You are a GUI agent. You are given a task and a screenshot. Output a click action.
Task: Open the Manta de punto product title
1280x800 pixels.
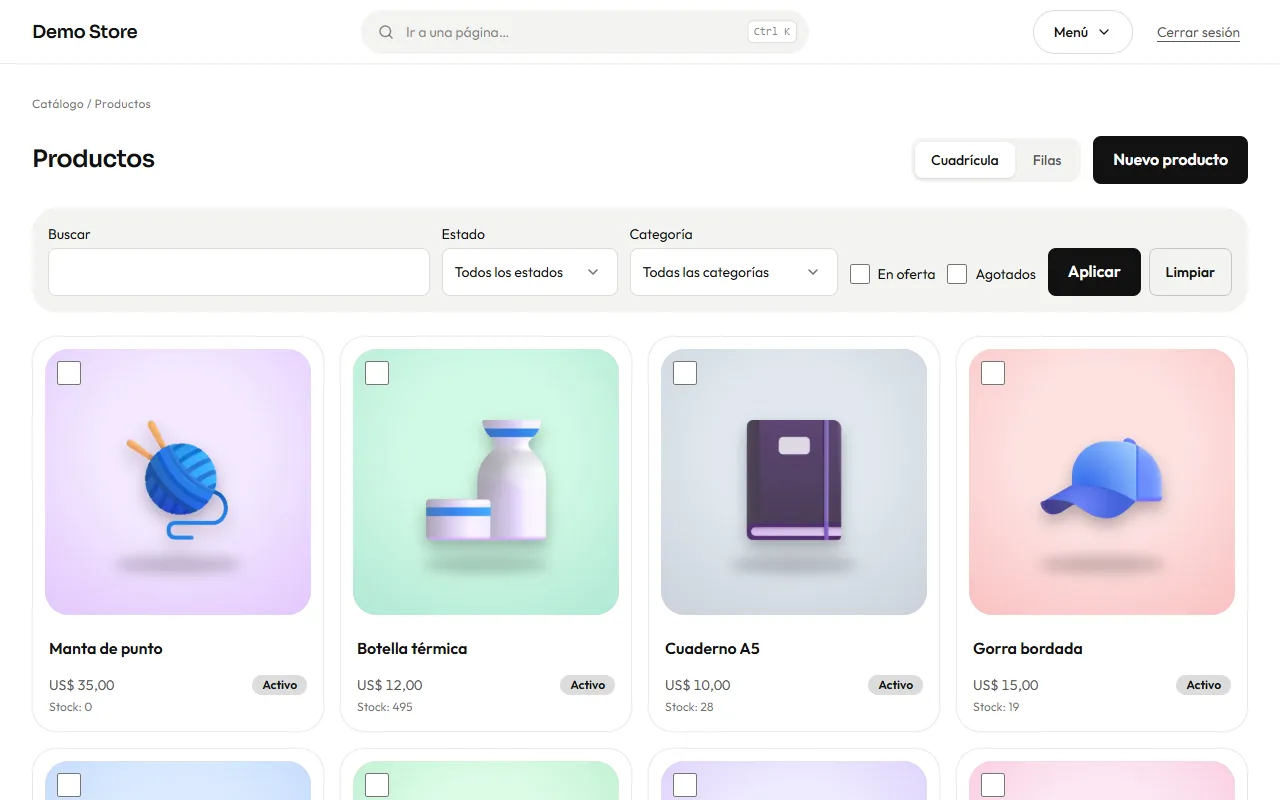tap(106, 649)
